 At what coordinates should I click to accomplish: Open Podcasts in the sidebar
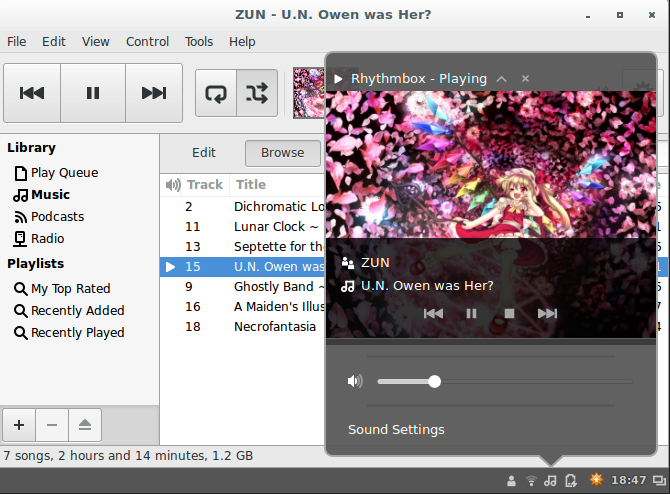point(49,217)
